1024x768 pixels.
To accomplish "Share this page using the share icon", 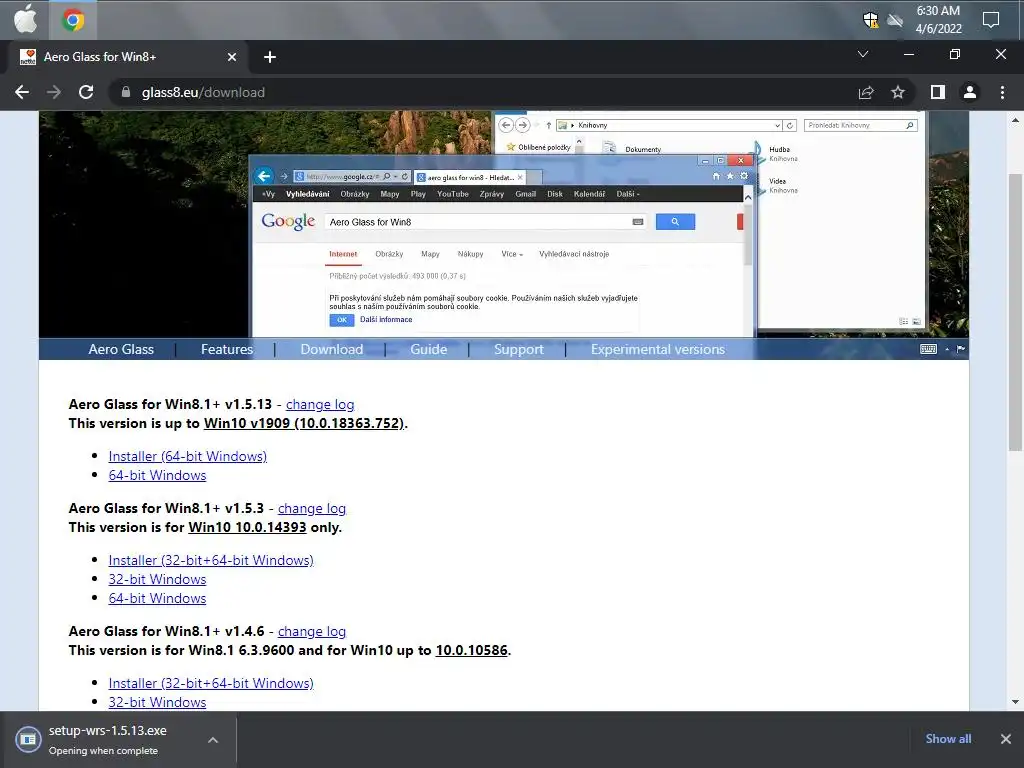I will 866,92.
